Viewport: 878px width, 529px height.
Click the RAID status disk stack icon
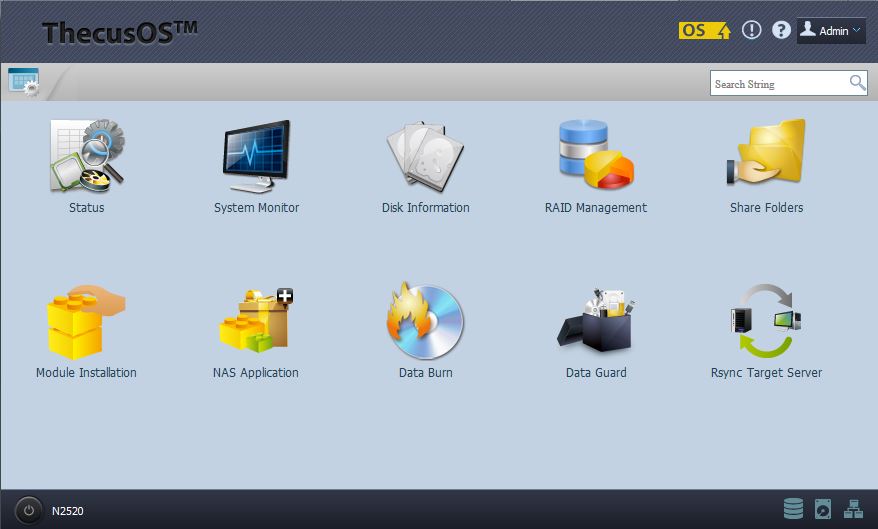(x=793, y=509)
